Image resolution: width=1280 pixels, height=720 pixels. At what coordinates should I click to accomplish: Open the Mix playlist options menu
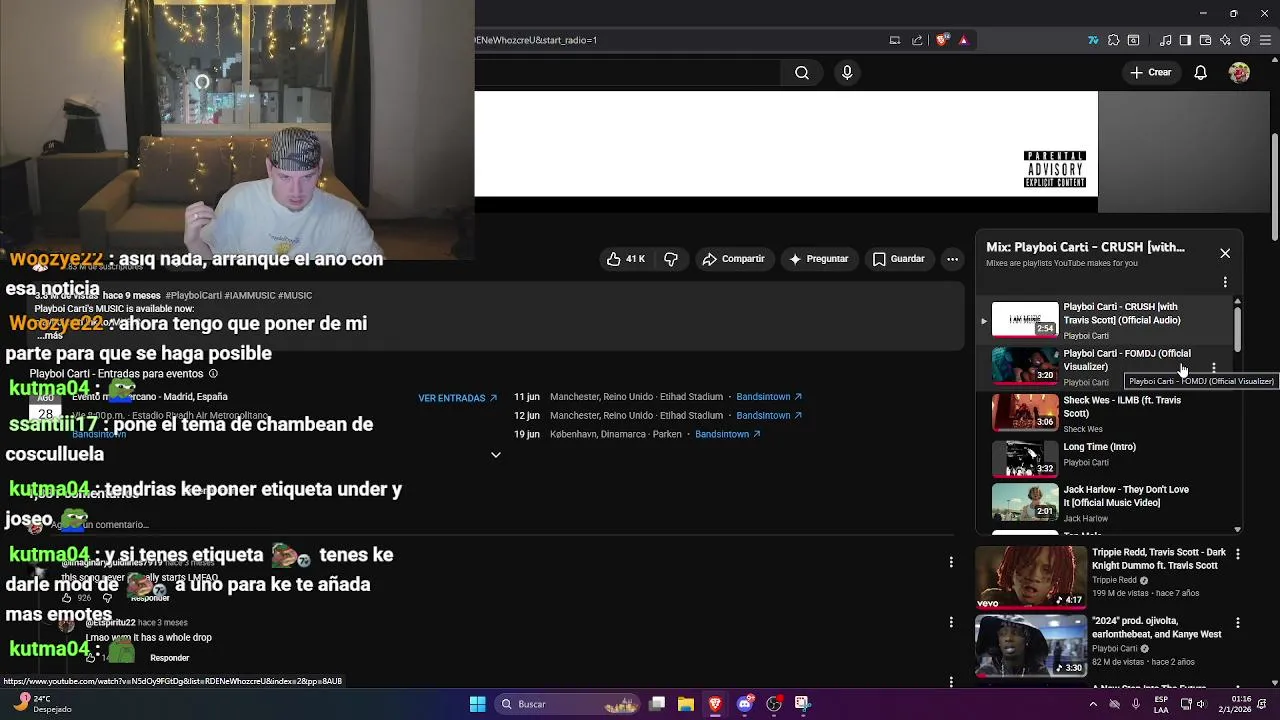pos(1225,283)
